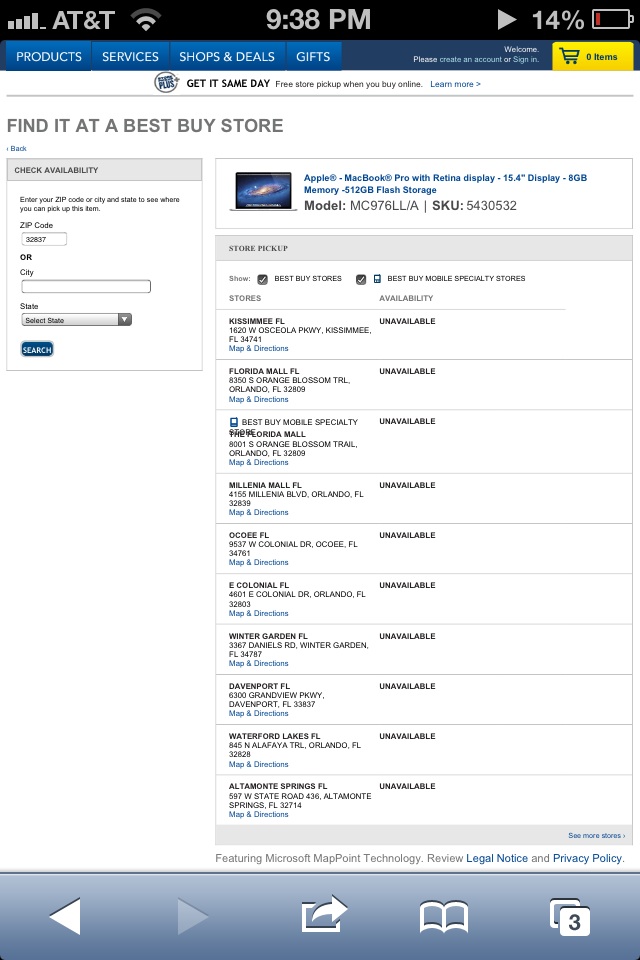Image resolution: width=640 pixels, height=960 pixels.
Task: Tap the Safari back arrow
Action: click(65, 916)
